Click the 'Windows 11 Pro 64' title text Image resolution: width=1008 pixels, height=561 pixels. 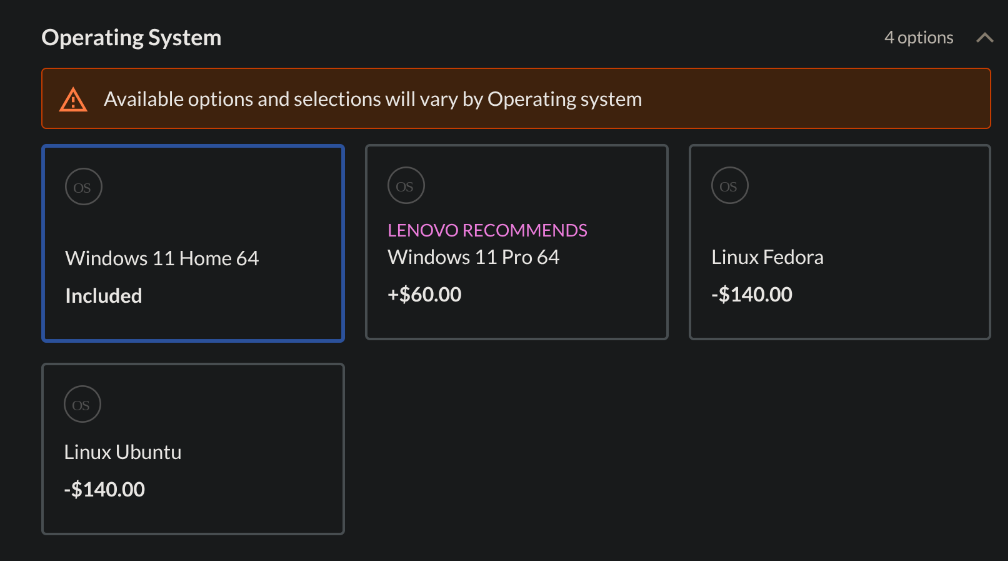tap(473, 257)
